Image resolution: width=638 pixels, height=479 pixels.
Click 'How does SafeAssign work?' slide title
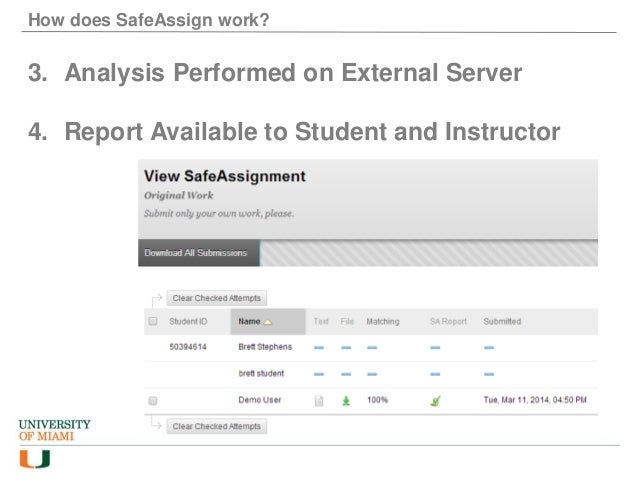pos(149,20)
